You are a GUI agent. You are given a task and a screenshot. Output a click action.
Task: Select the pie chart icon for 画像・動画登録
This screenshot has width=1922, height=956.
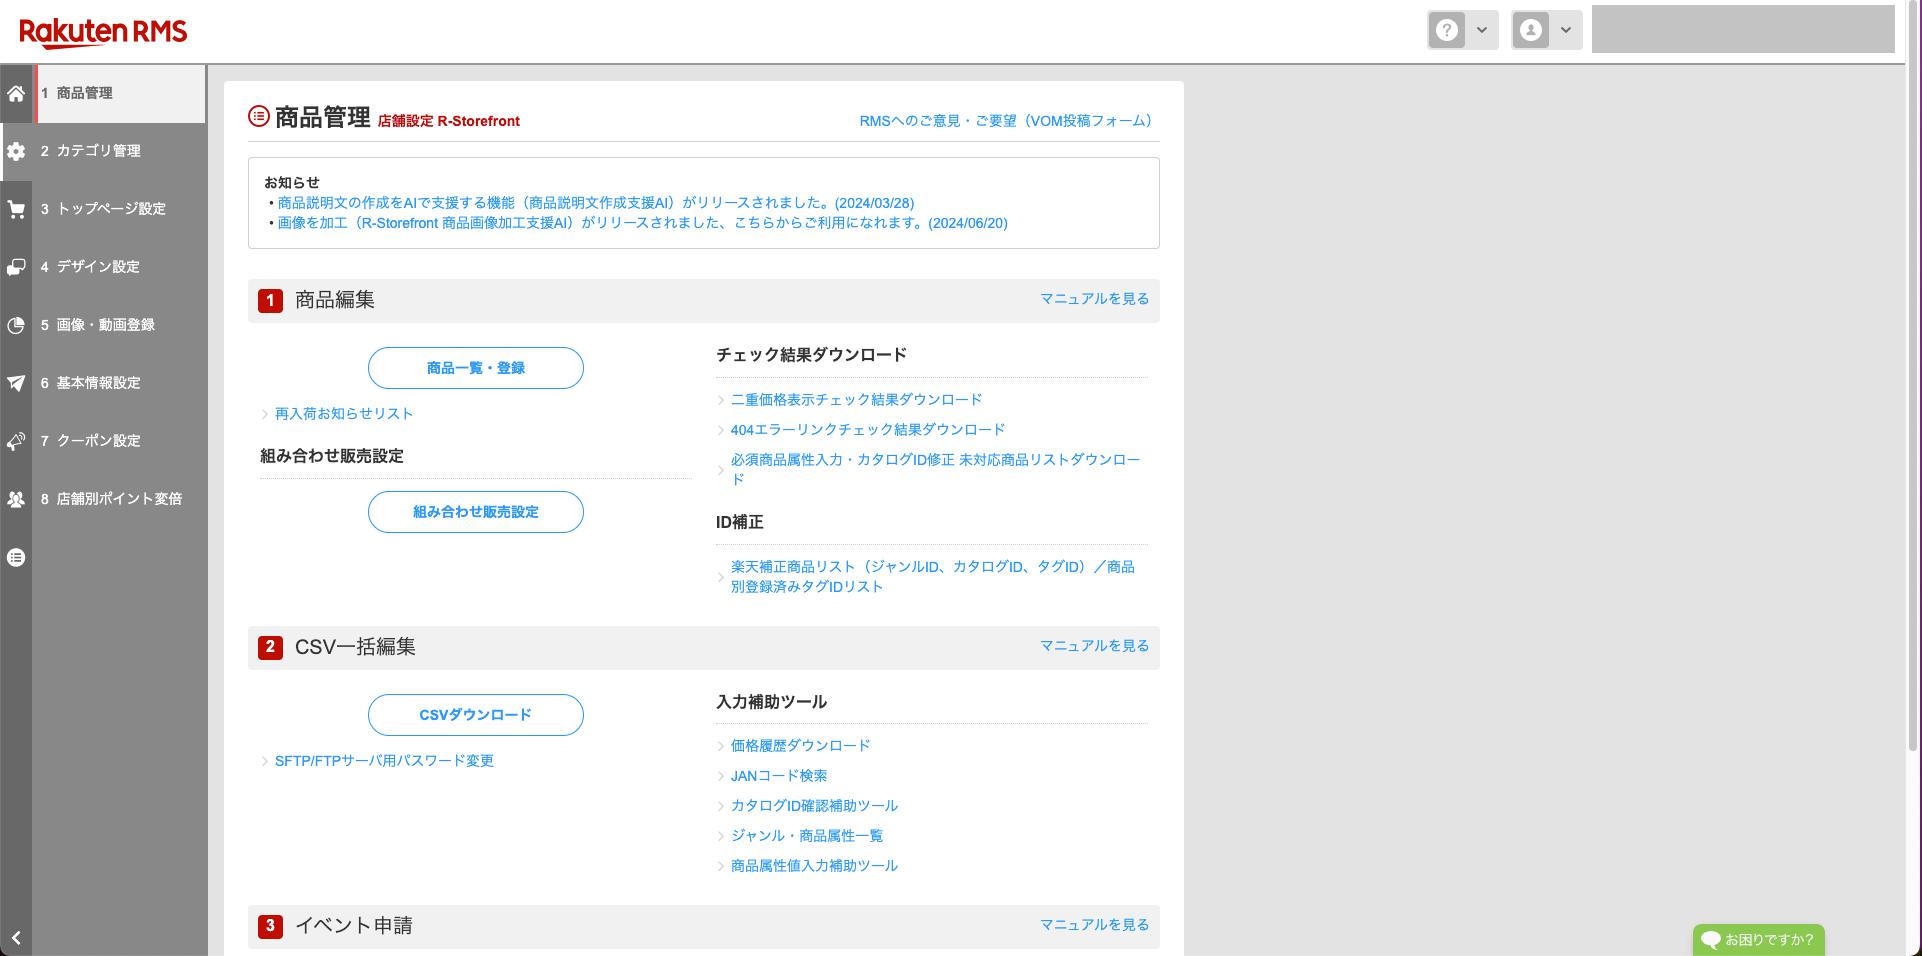coord(16,325)
